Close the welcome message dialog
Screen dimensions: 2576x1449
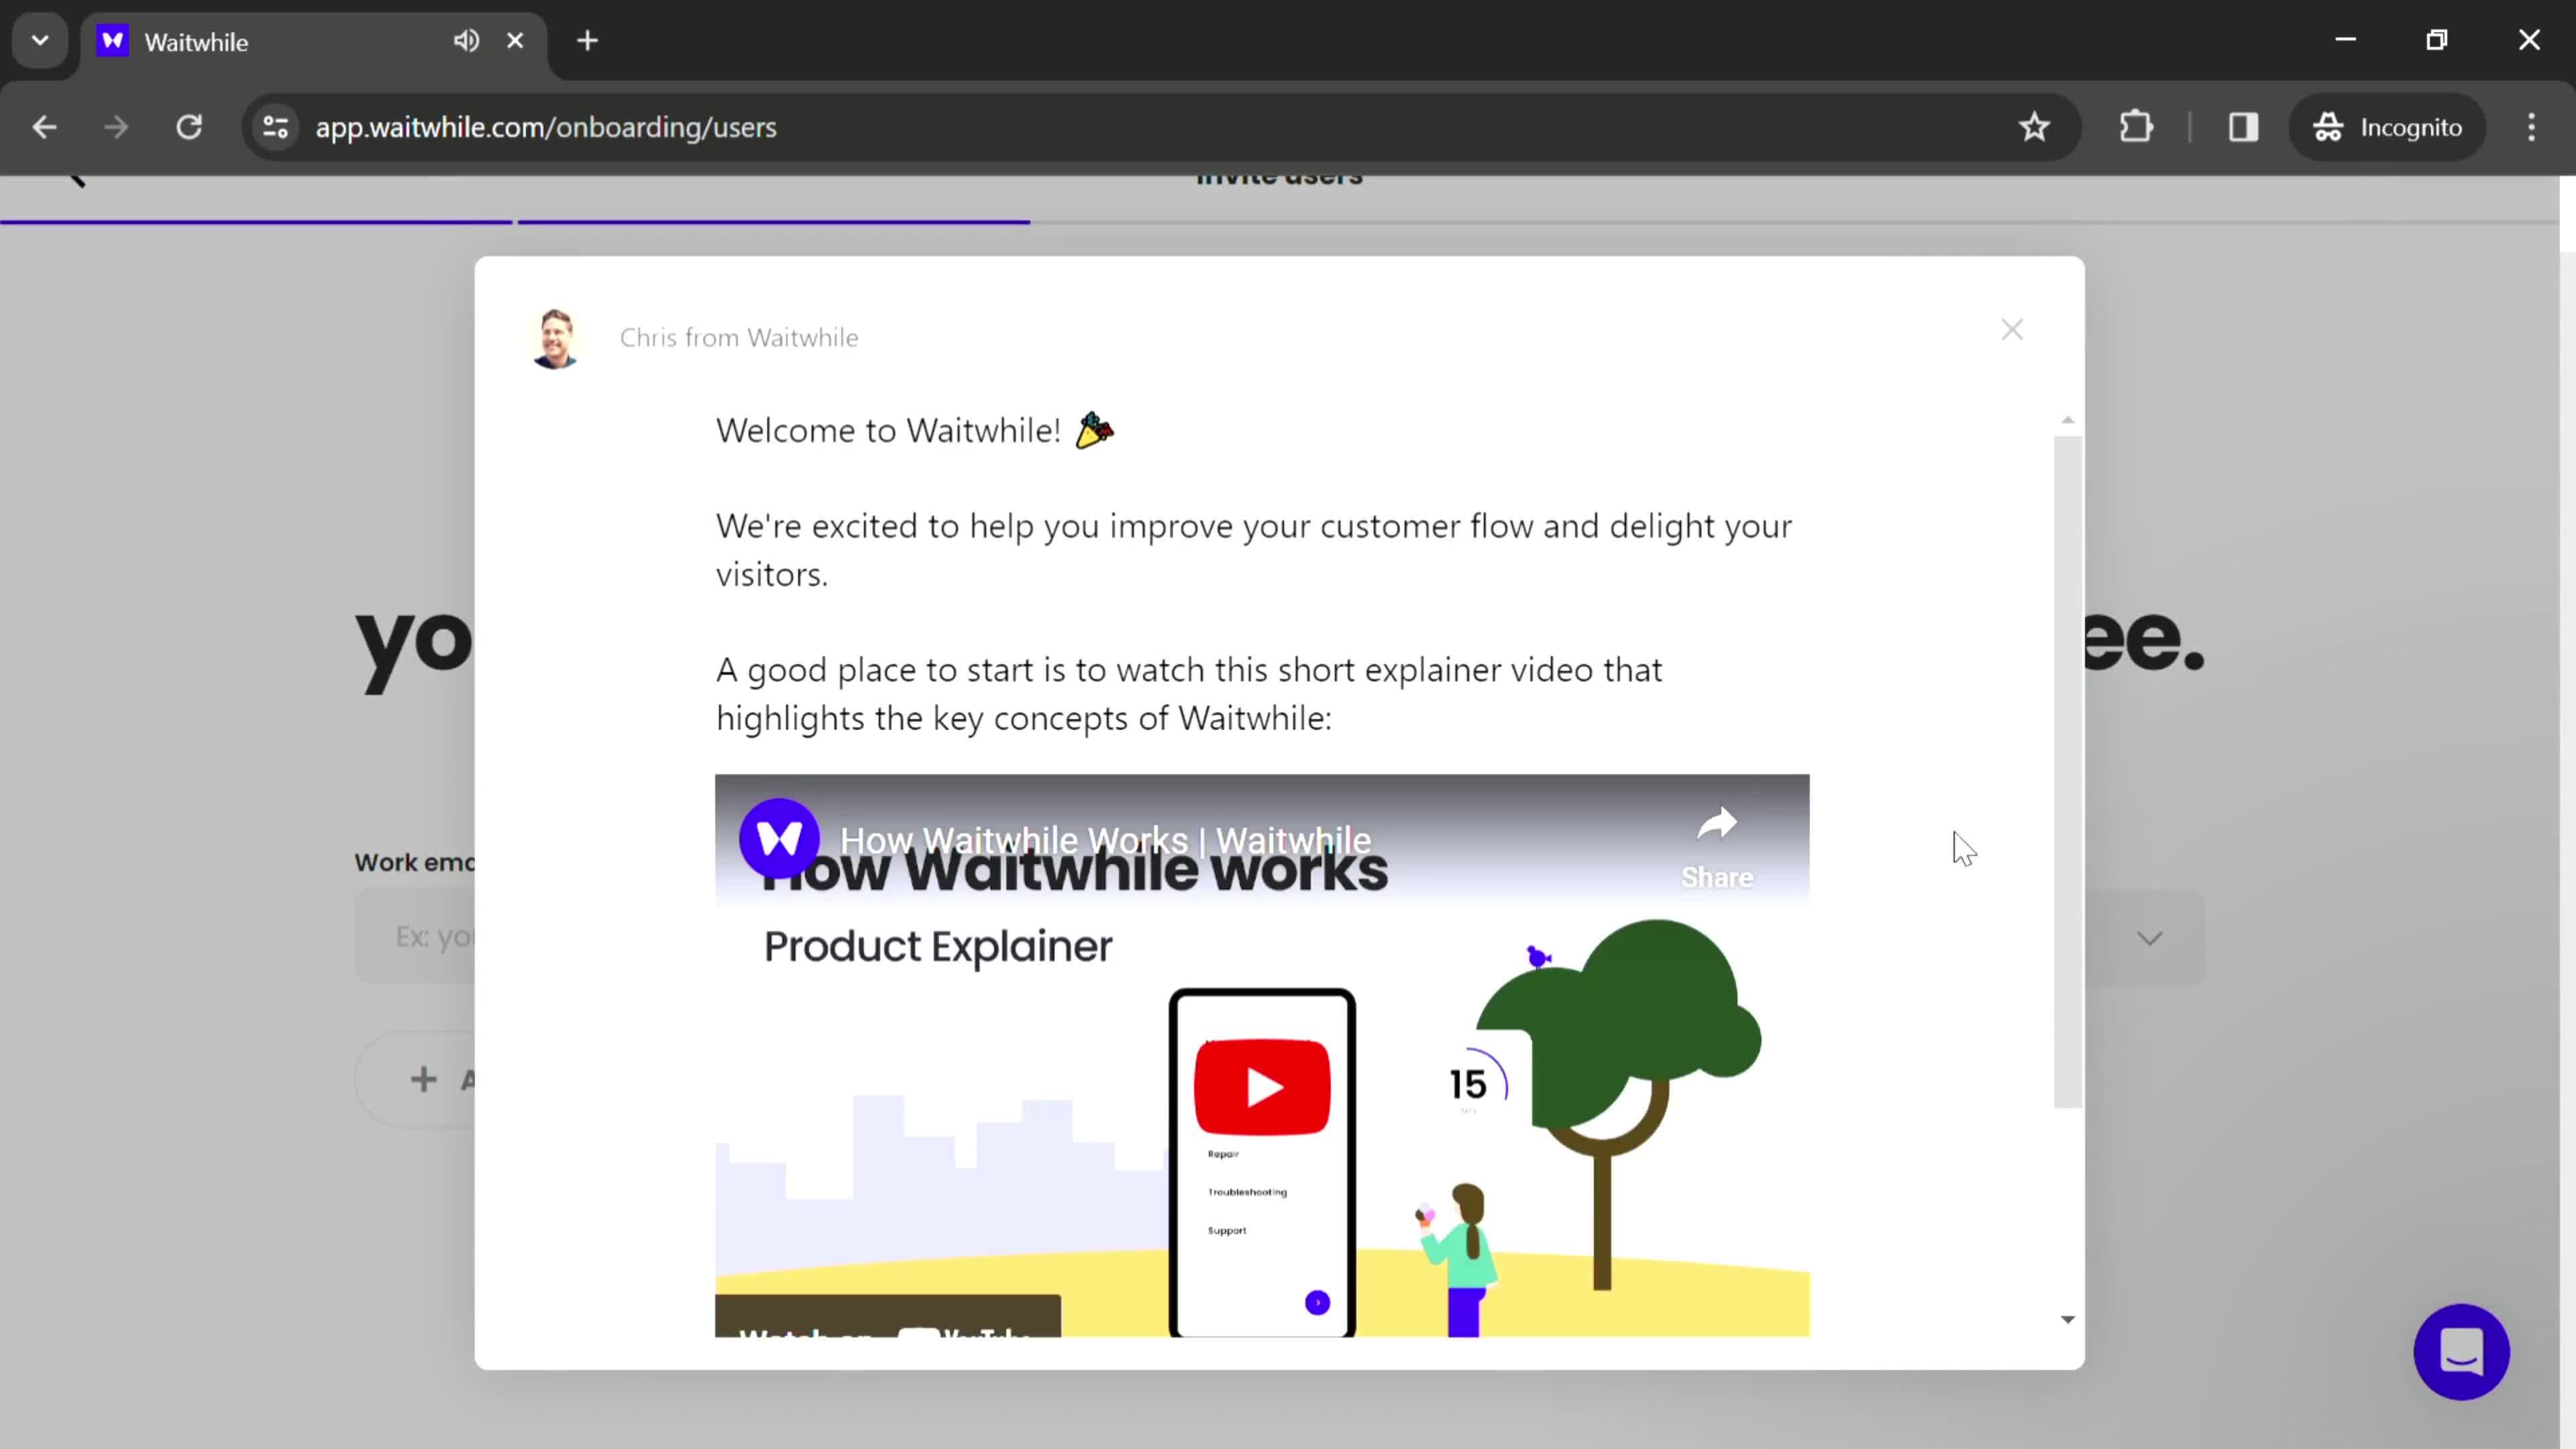[2012, 330]
